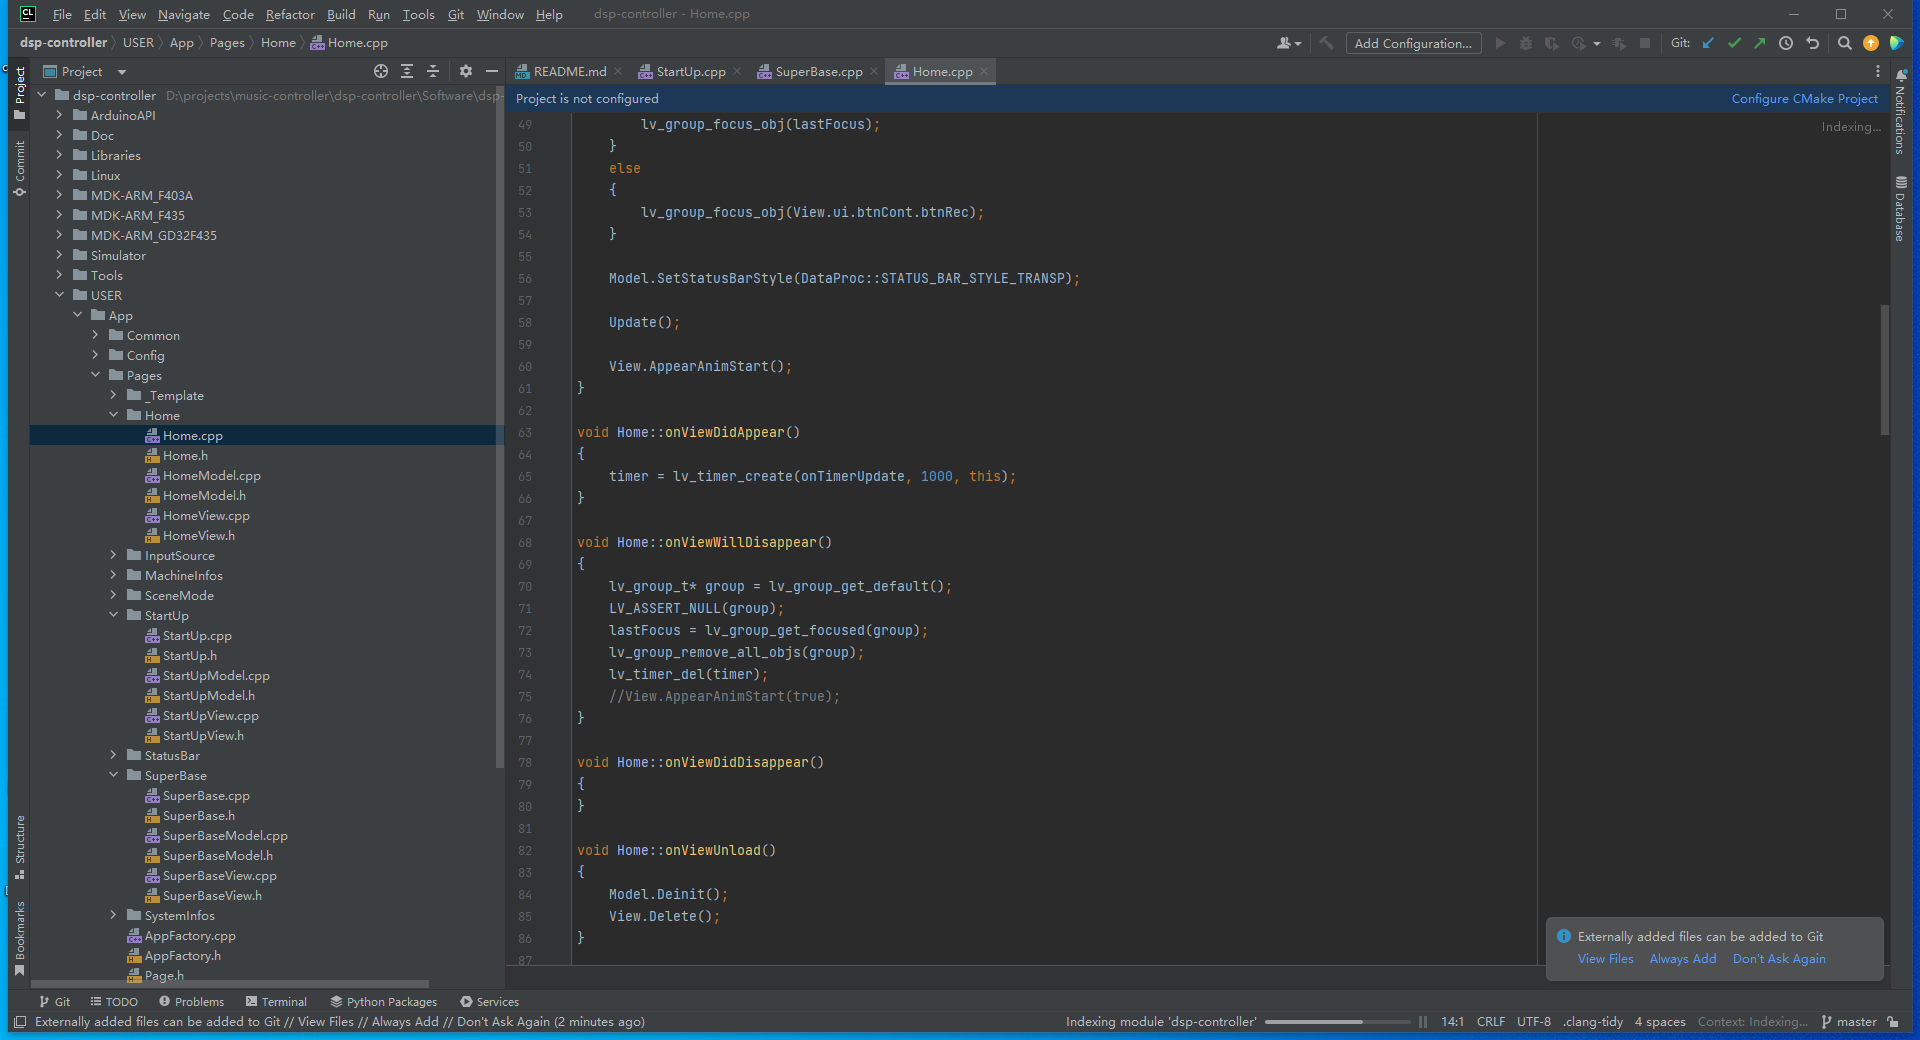Collapse the StartUp folder
The image size is (1920, 1040).
[113, 615]
